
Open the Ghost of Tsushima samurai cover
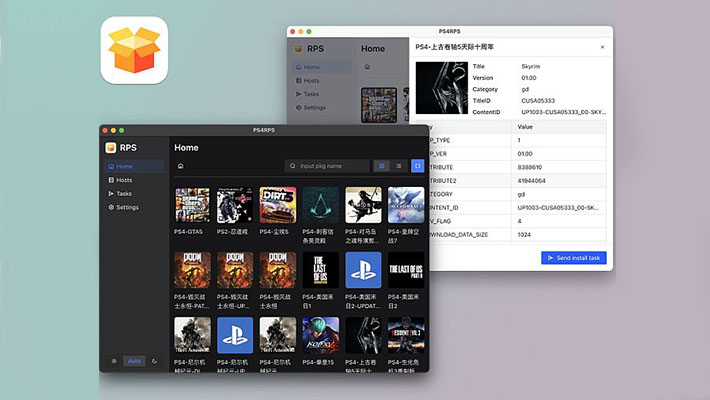[363, 205]
